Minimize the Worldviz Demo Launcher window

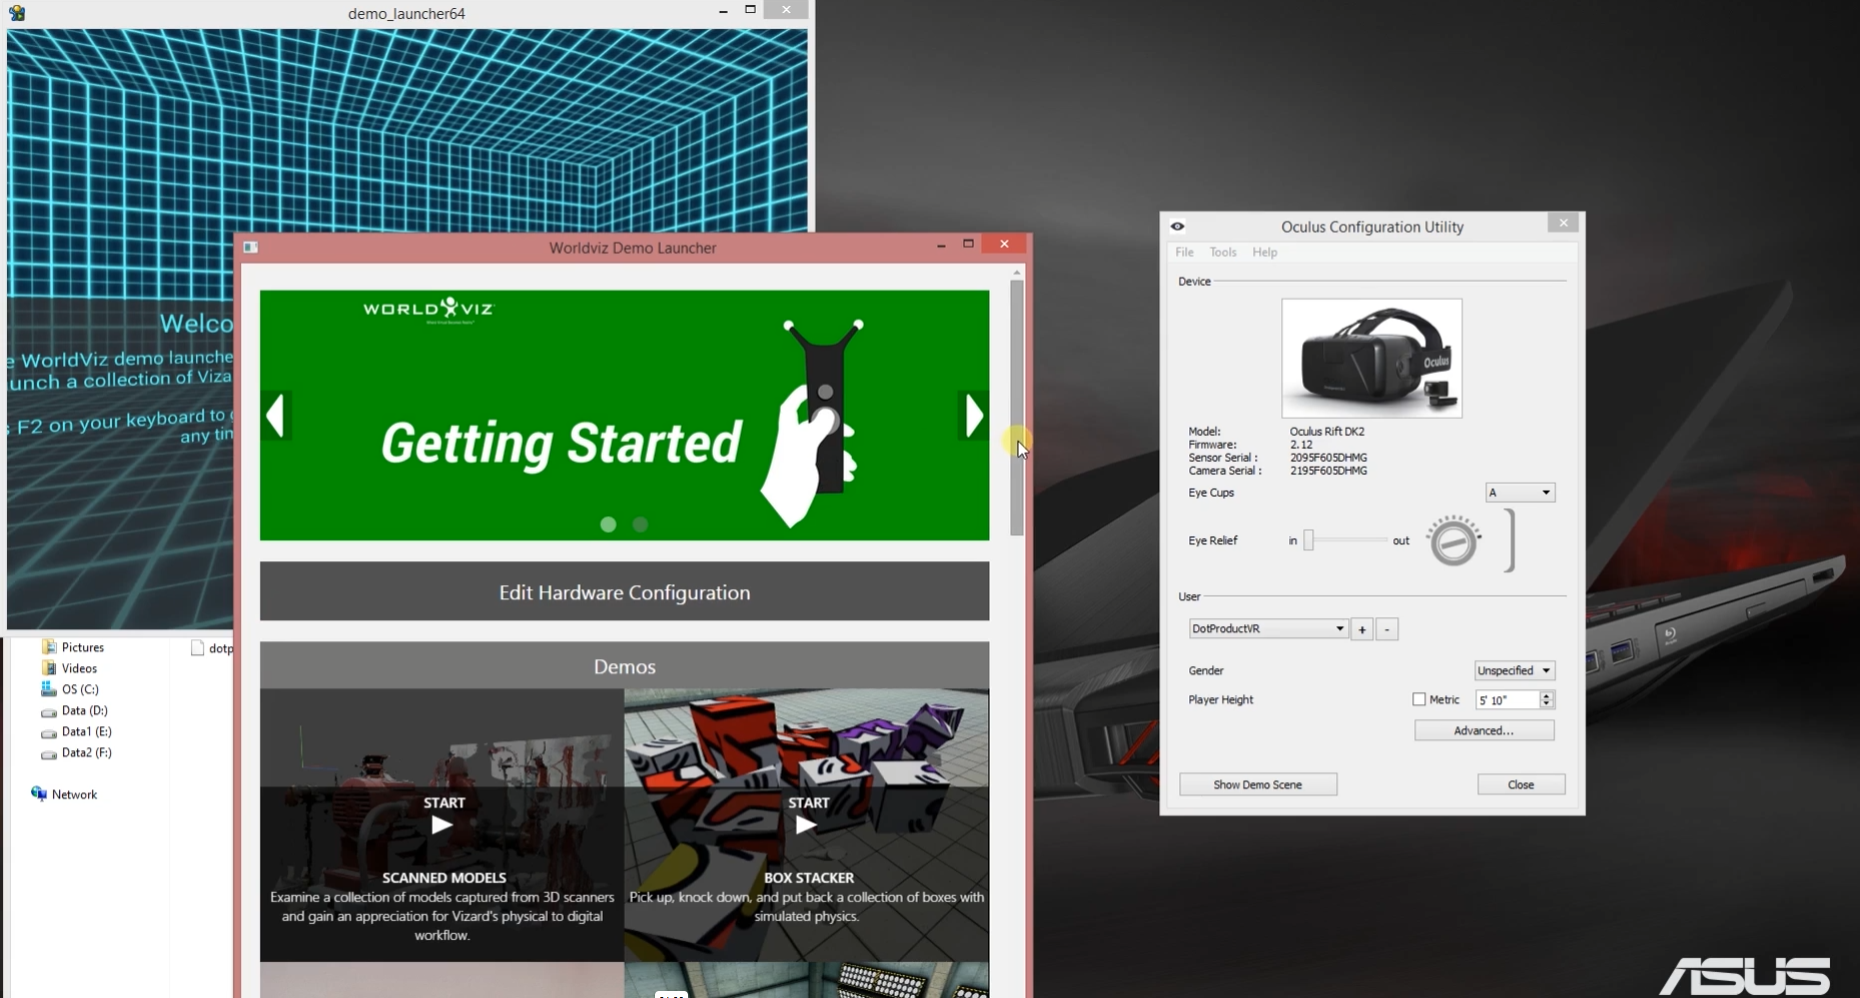[x=941, y=245]
